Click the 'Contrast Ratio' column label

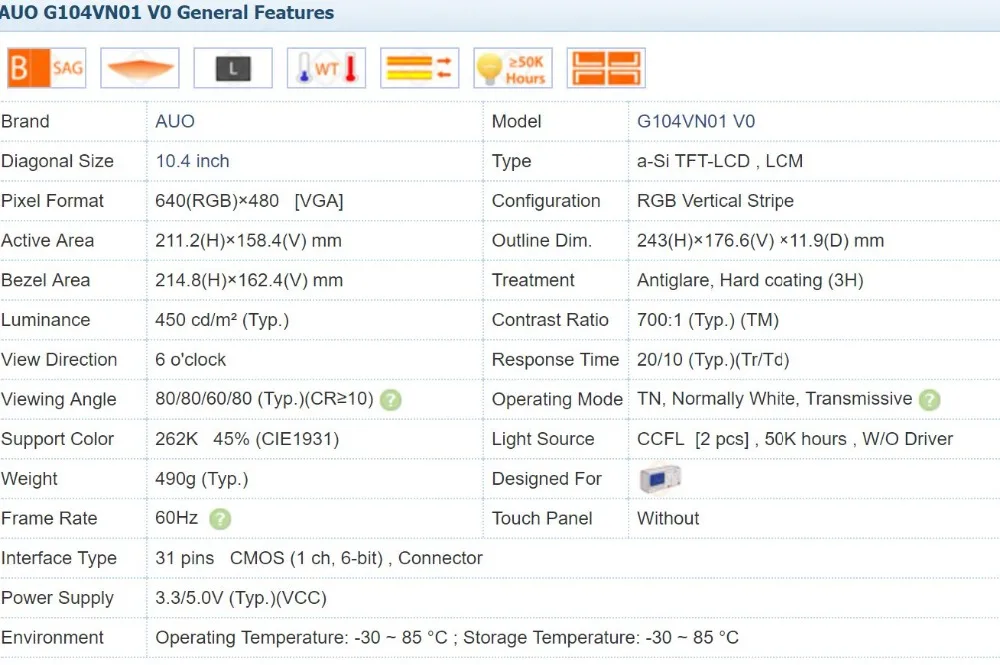click(x=550, y=319)
